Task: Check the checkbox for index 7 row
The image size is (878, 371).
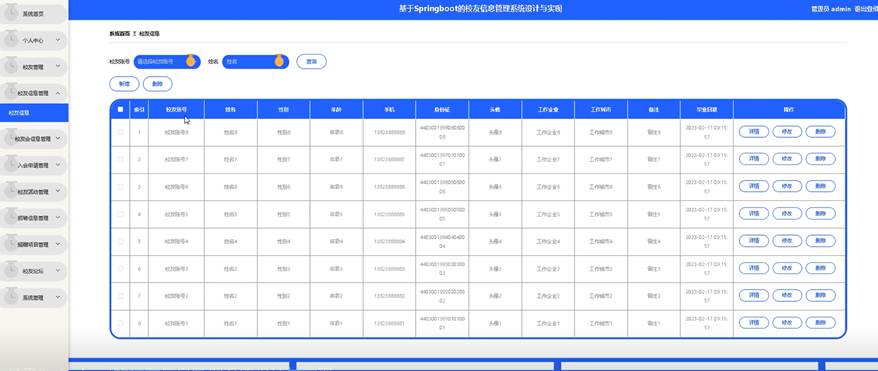Action: [x=120, y=295]
